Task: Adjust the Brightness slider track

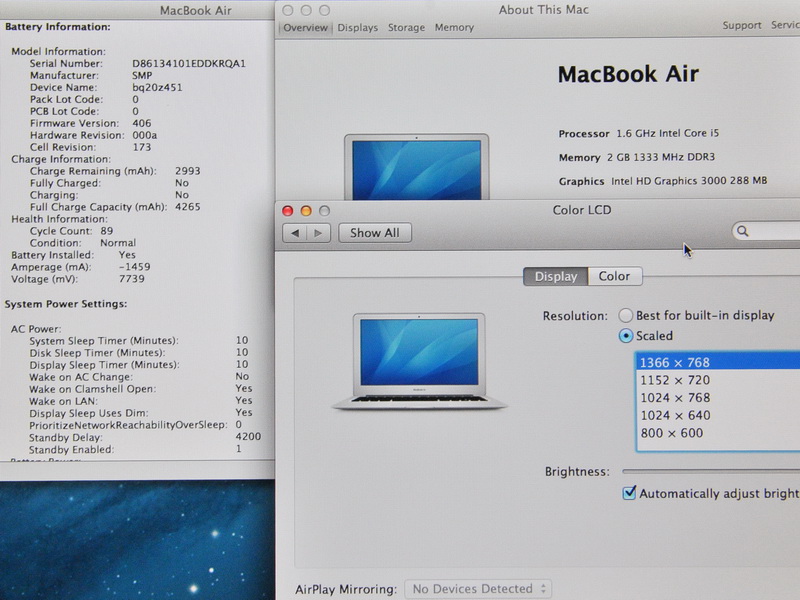Action: tap(711, 471)
